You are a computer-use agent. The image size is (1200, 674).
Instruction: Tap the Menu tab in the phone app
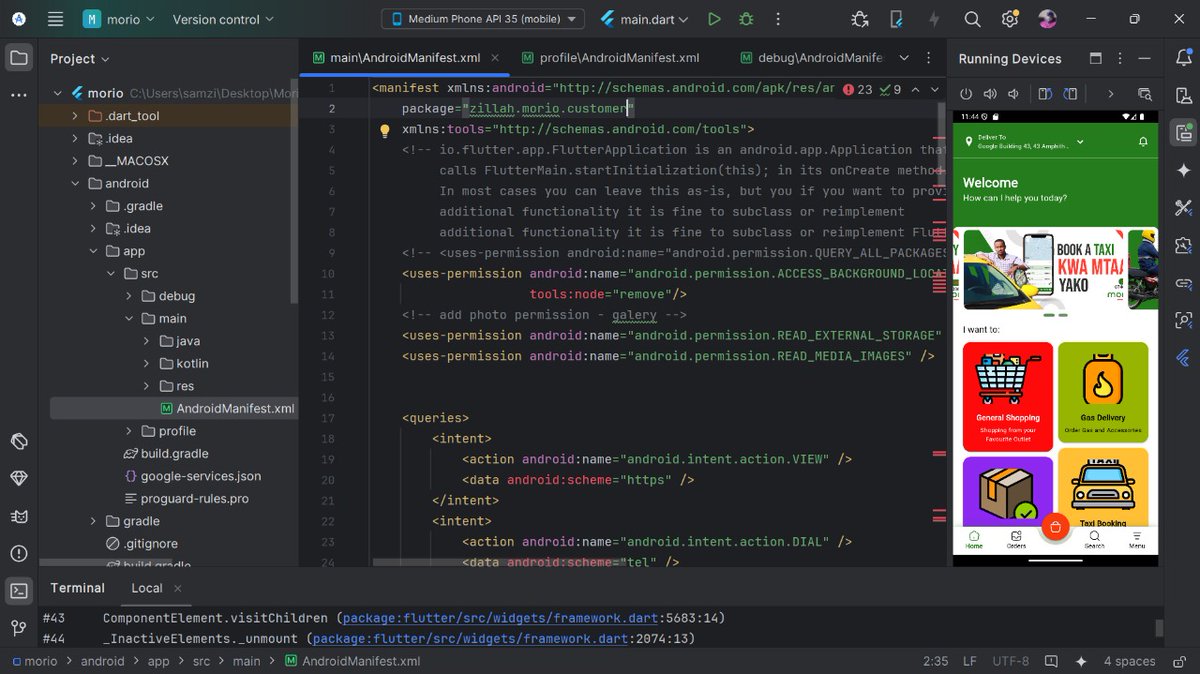click(x=1137, y=540)
